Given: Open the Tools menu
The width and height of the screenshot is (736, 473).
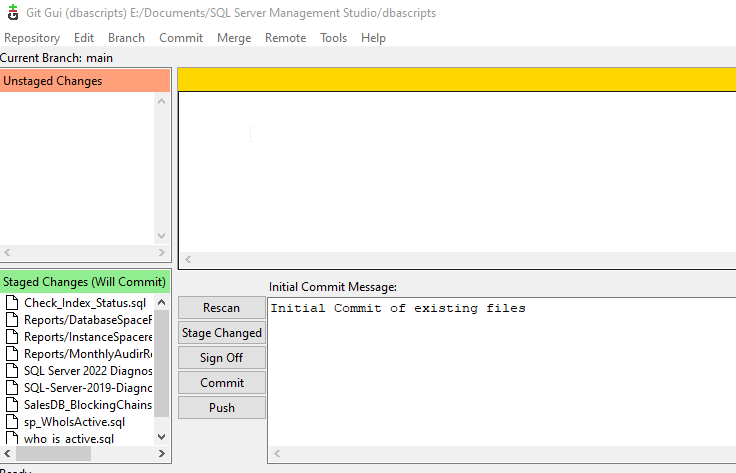Looking at the screenshot, I should [x=333, y=38].
